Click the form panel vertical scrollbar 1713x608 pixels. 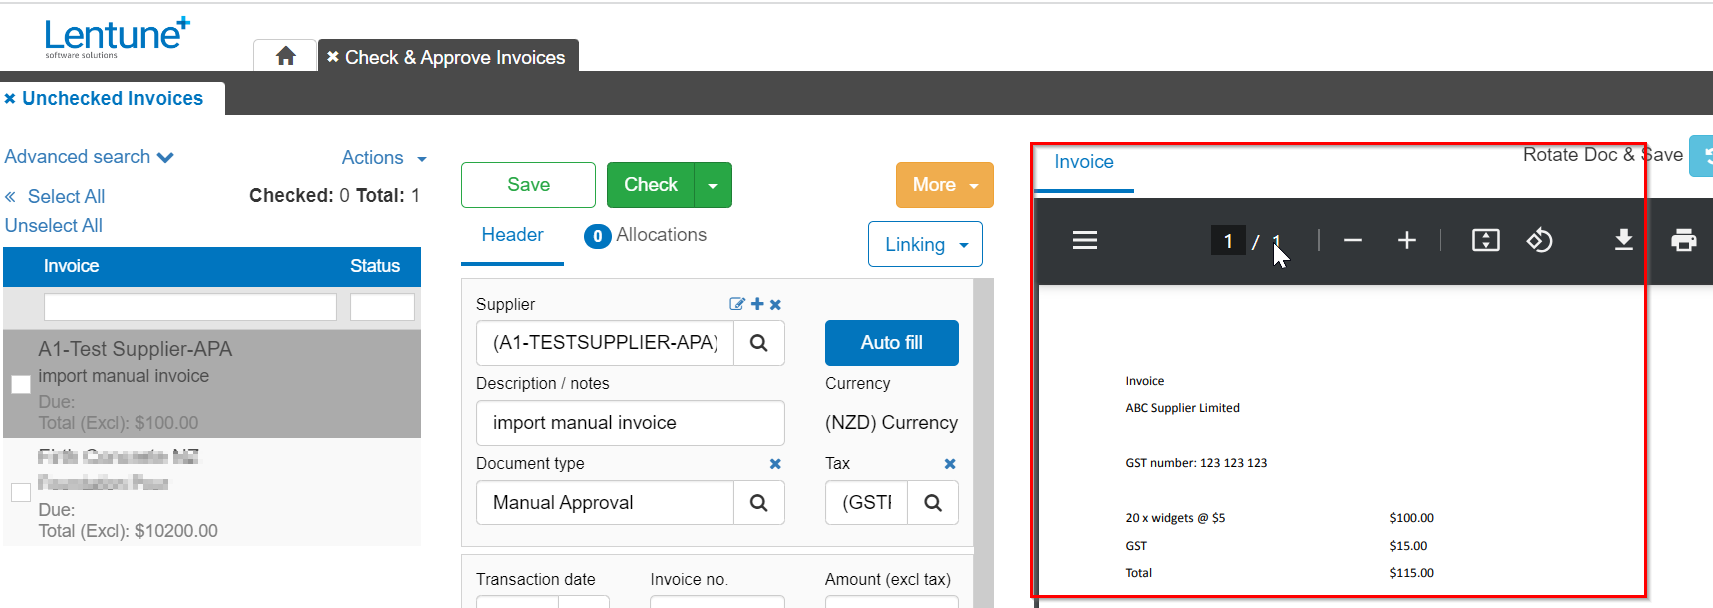(x=984, y=443)
